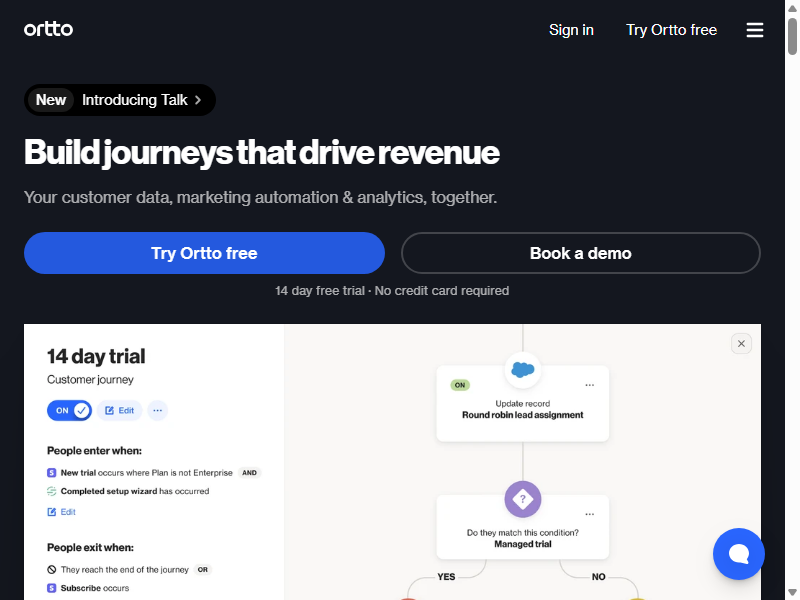The height and width of the screenshot is (600, 800).
Task: Click the pencil Edit link under People enter when
Action: point(61,512)
